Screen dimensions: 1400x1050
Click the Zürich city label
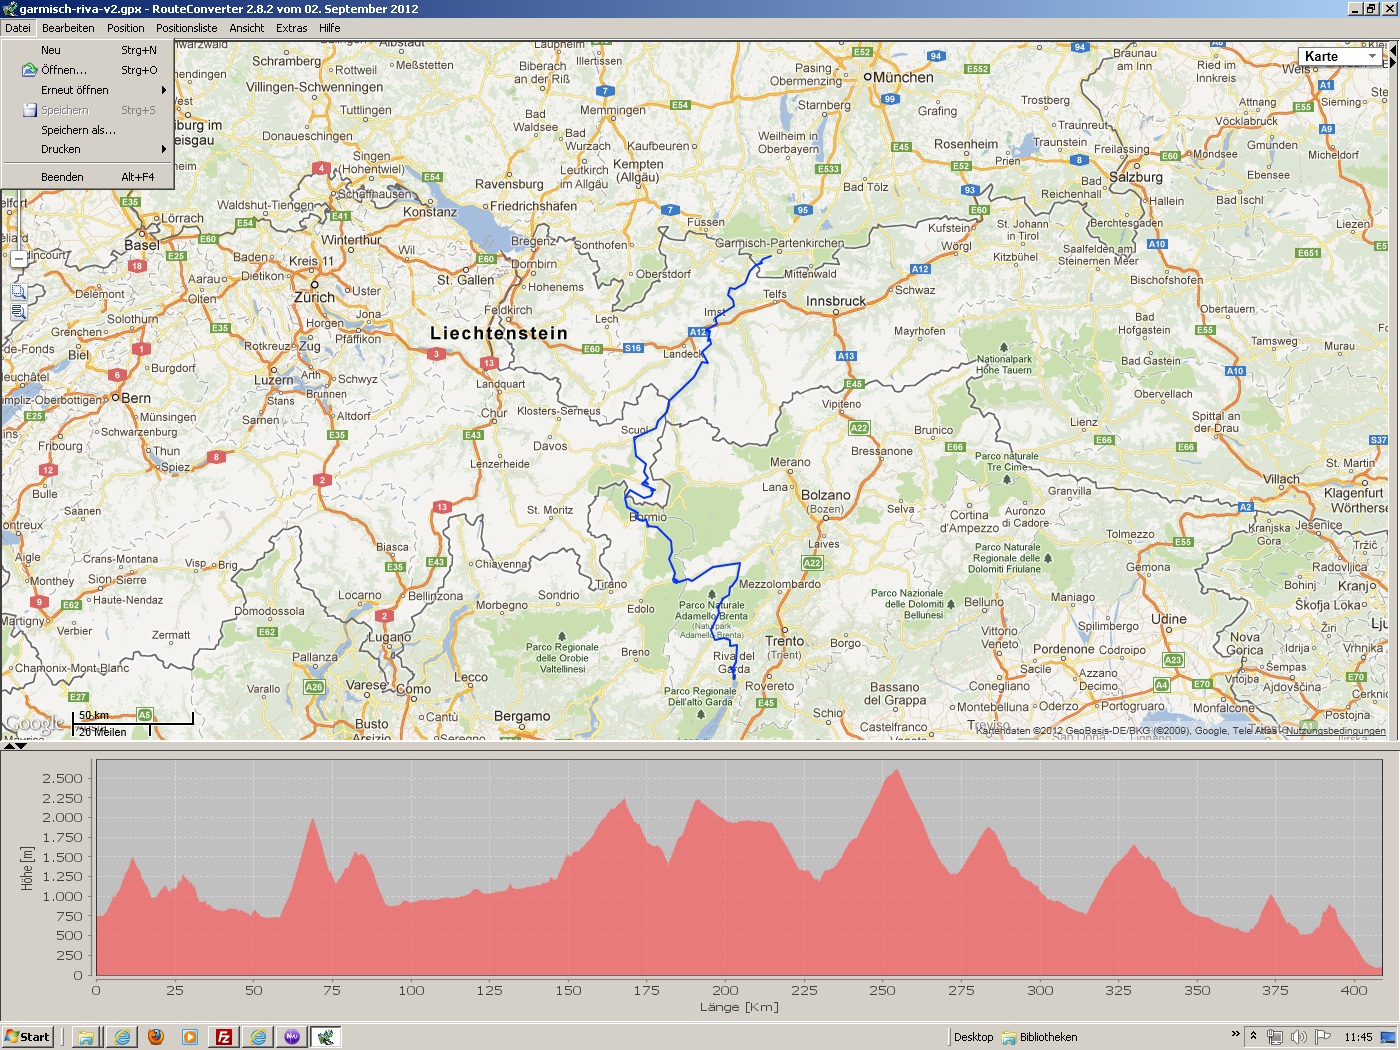(314, 298)
